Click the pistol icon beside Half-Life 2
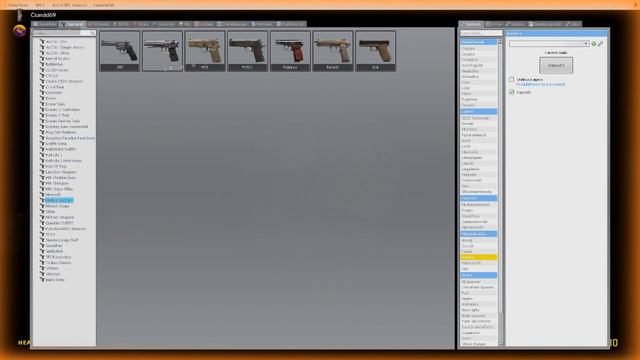640x360 pixels. pos(42,155)
